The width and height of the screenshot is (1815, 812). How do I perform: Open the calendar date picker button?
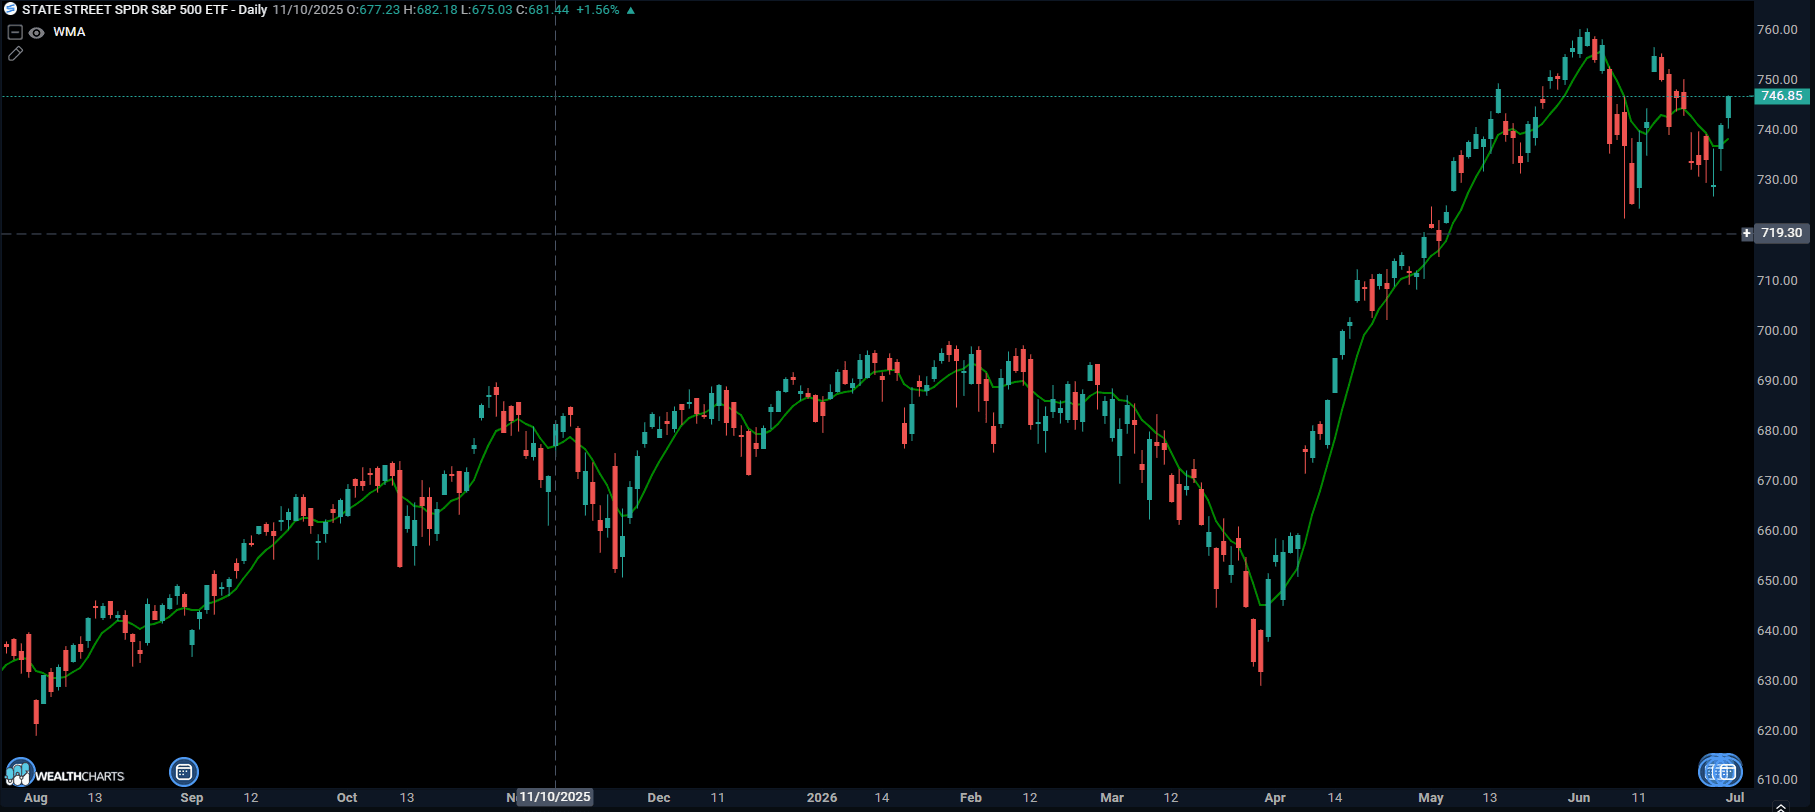[184, 772]
